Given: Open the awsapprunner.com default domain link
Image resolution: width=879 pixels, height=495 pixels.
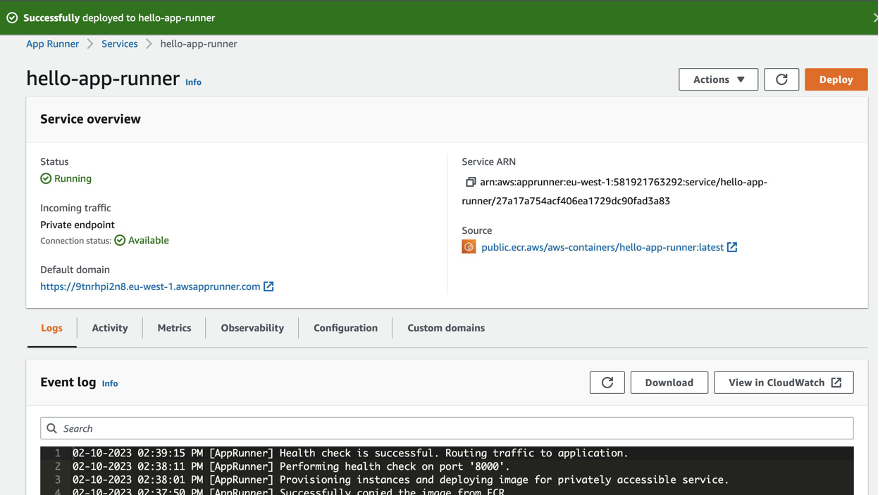Looking at the screenshot, I should point(150,286).
